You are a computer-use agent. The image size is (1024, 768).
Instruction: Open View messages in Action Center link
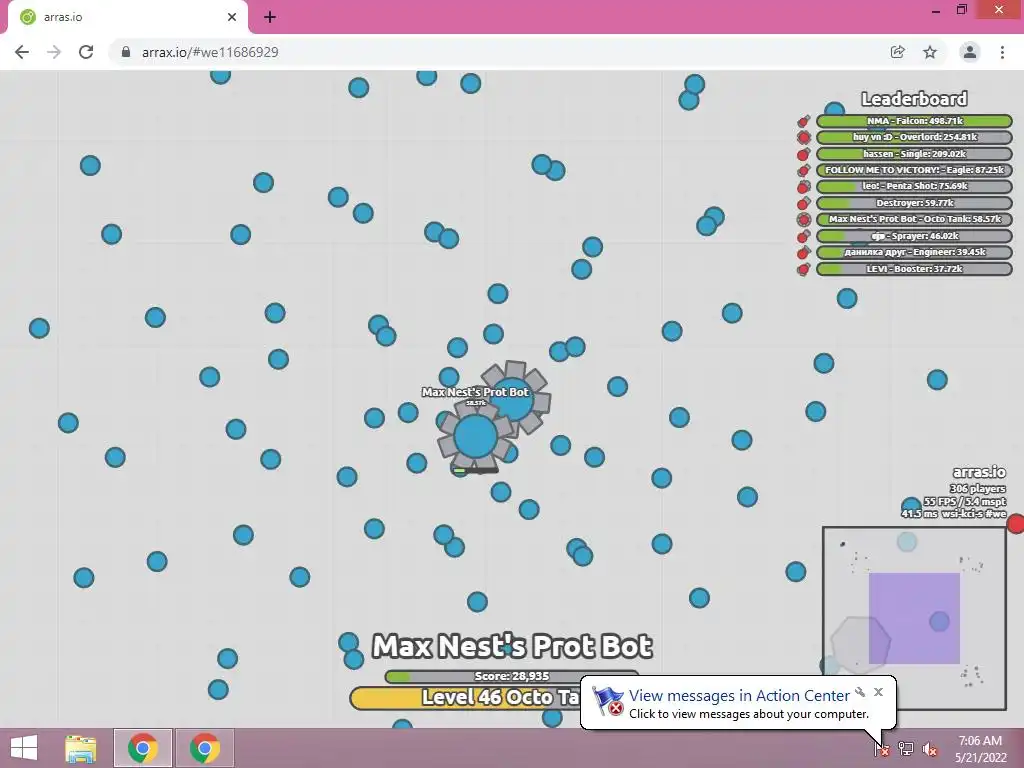point(739,696)
